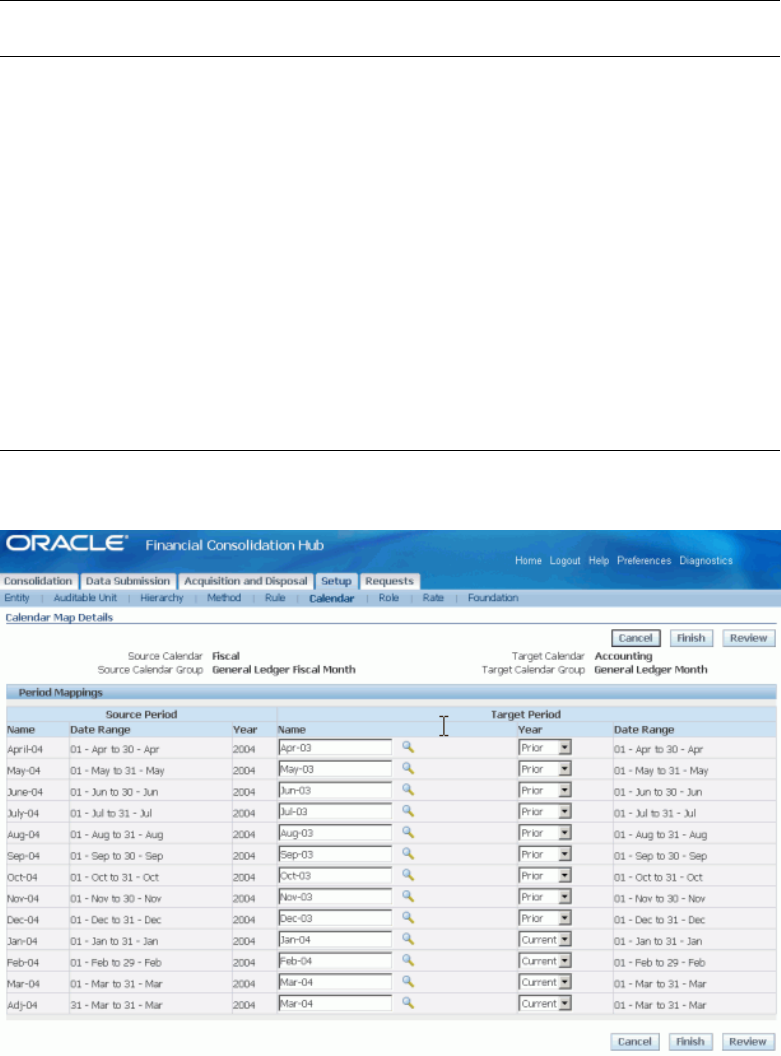Open period search for Jan-04 target name
The image size is (781, 1056).
click(408, 939)
